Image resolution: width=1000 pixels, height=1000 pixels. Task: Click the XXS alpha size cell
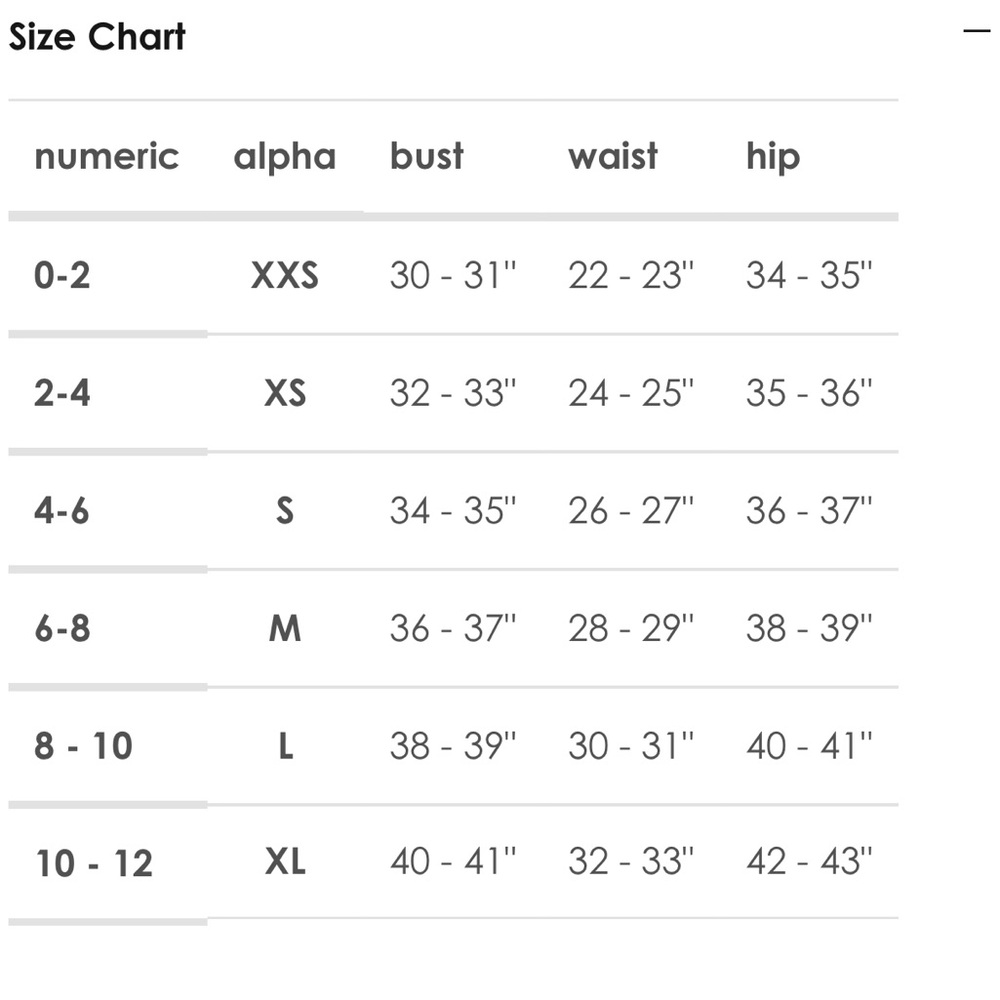coord(284,276)
